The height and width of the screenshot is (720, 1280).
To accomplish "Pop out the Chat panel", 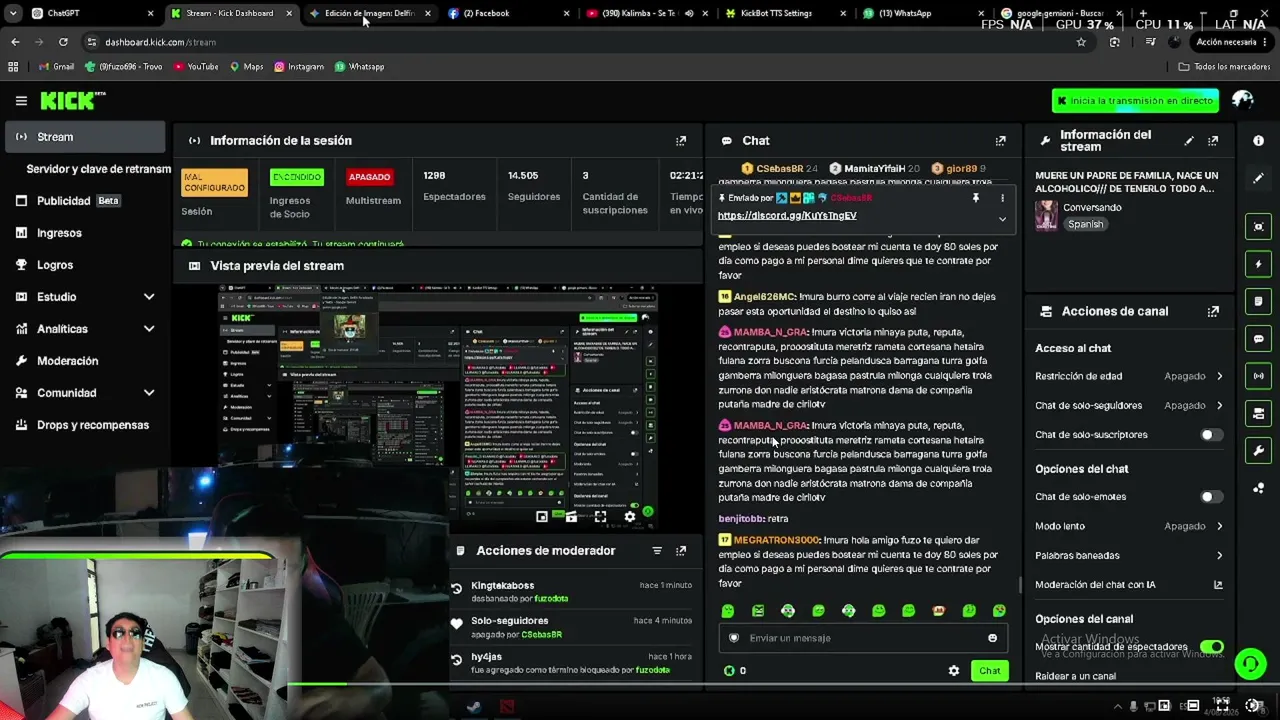I will pos(1000,141).
